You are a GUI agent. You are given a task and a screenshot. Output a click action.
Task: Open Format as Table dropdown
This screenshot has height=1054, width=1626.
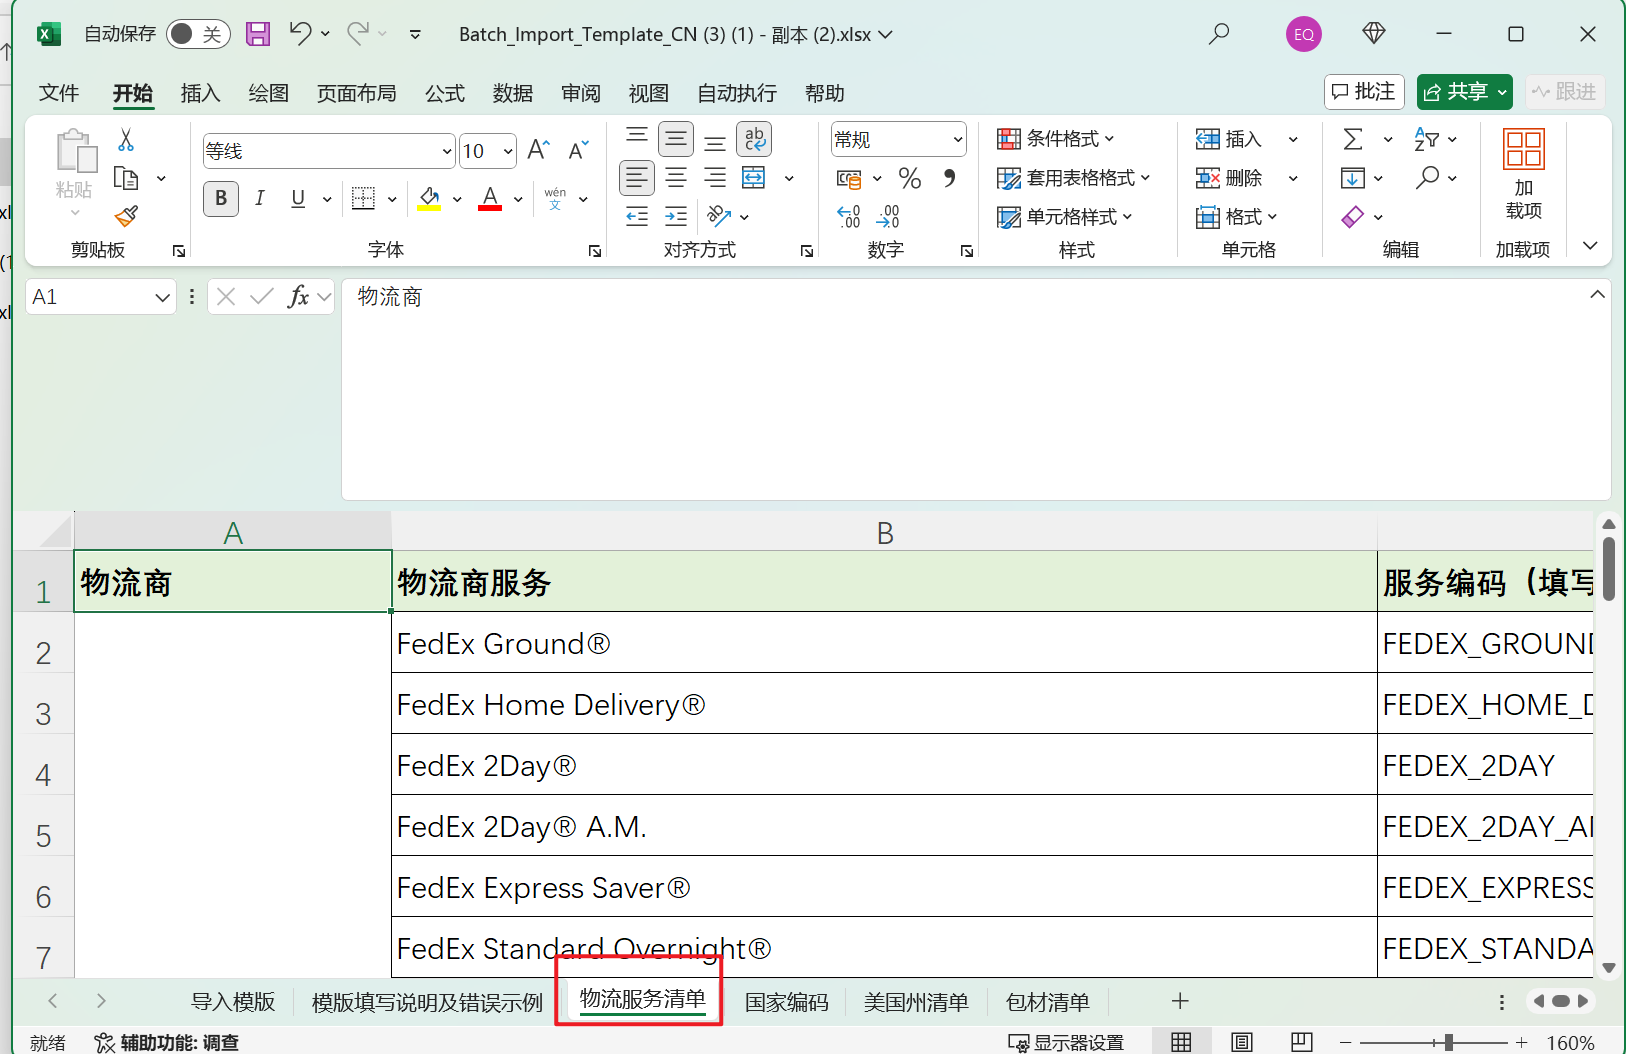pyautogui.click(x=1073, y=178)
